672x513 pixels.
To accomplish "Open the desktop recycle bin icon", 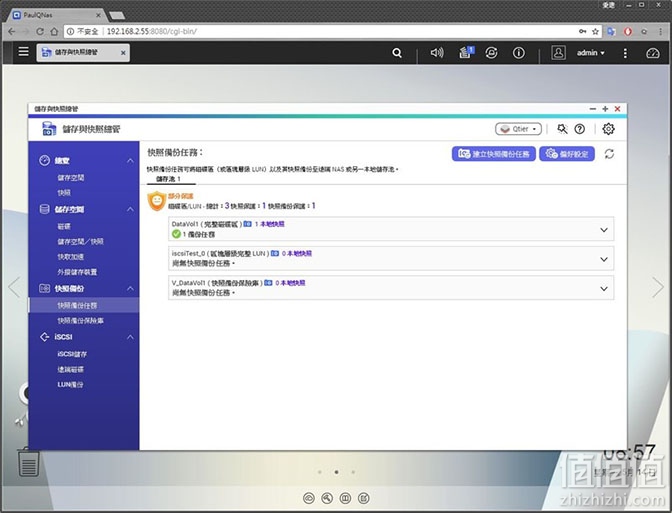I will coord(29,462).
